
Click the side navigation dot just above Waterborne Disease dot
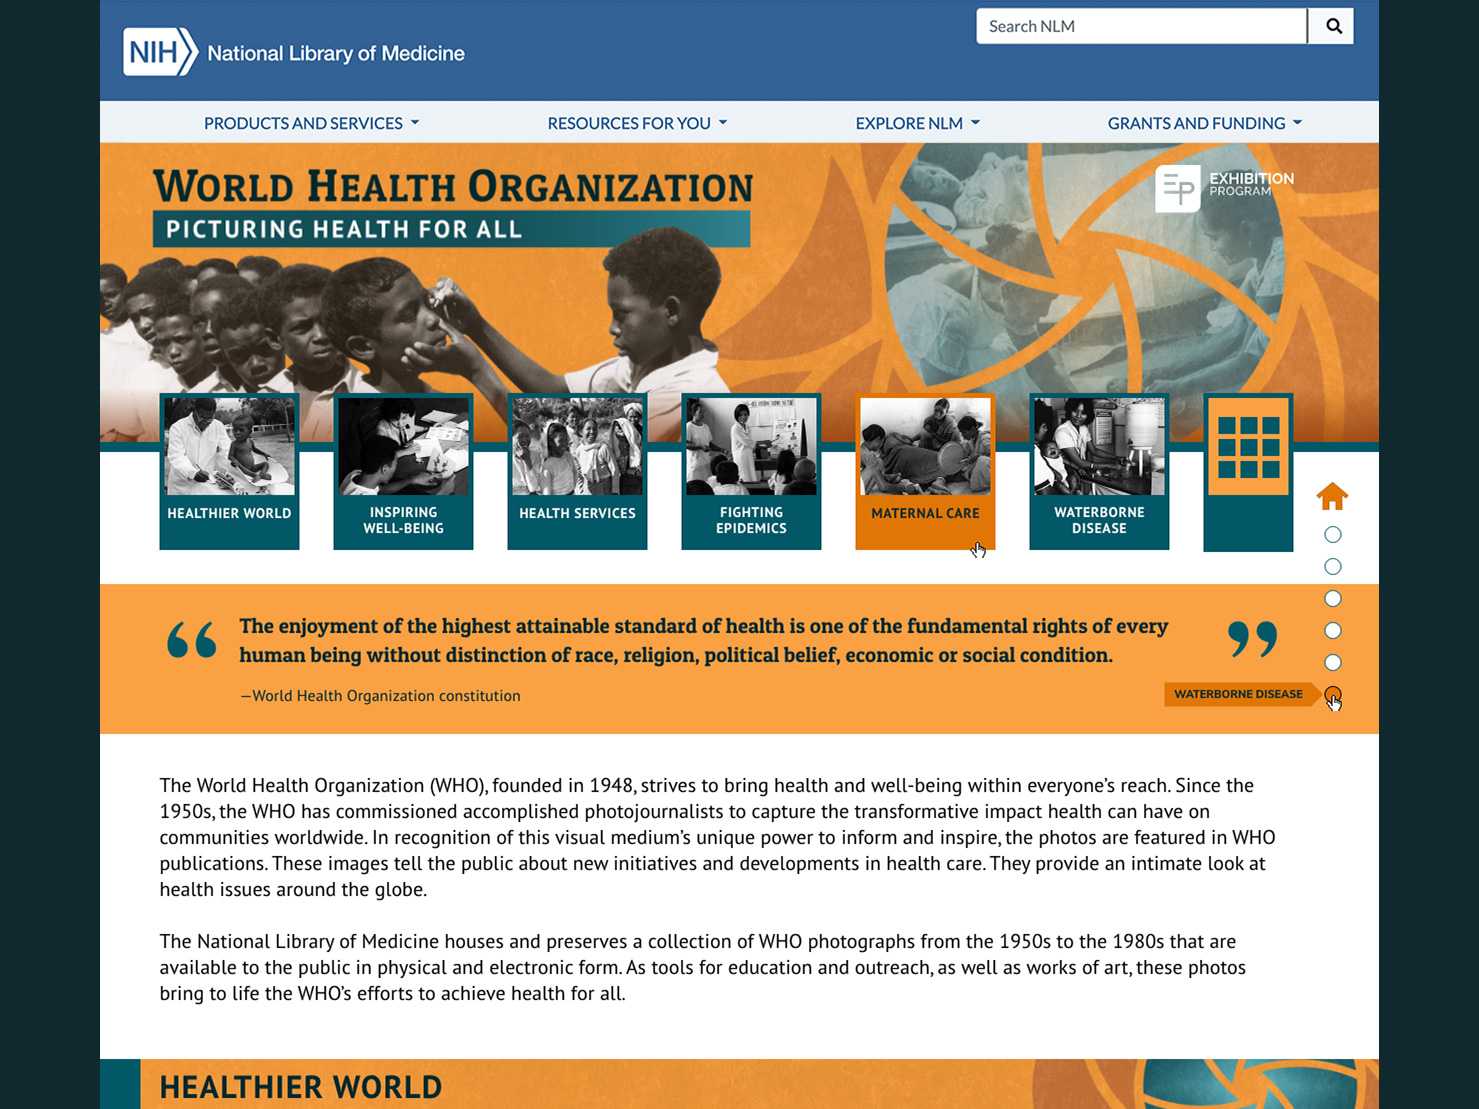[1333, 663]
